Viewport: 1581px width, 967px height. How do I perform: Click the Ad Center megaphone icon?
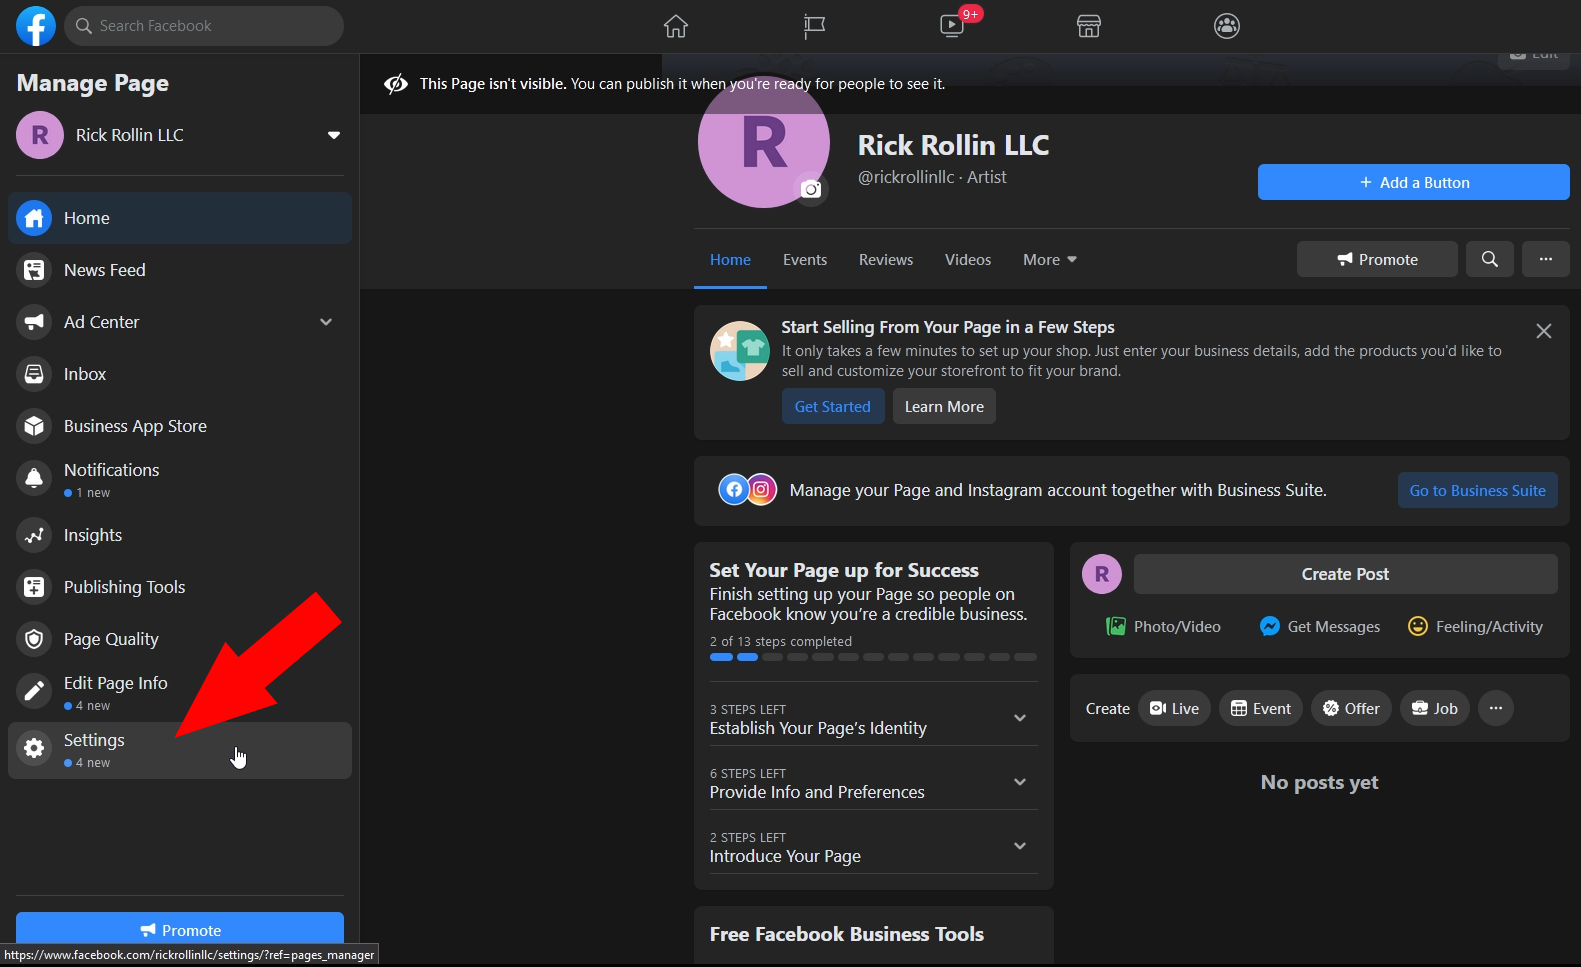34,322
